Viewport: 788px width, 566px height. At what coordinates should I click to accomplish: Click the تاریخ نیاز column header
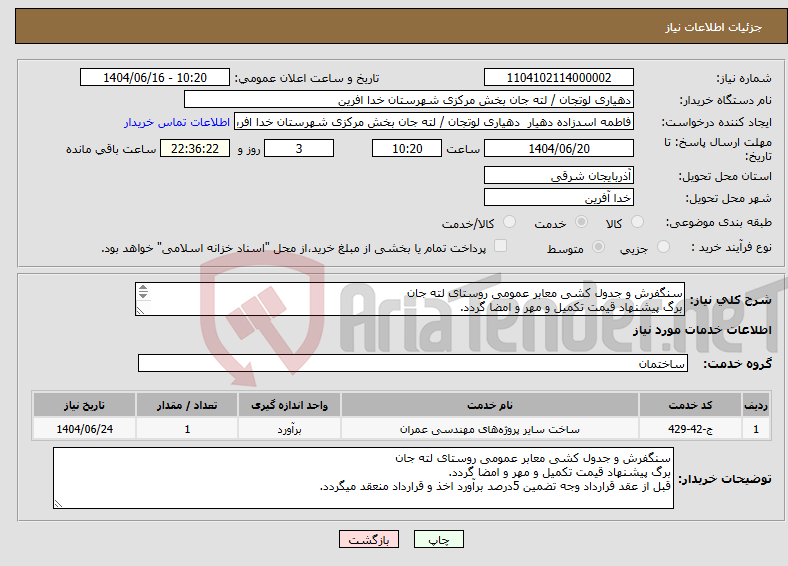click(x=84, y=405)
